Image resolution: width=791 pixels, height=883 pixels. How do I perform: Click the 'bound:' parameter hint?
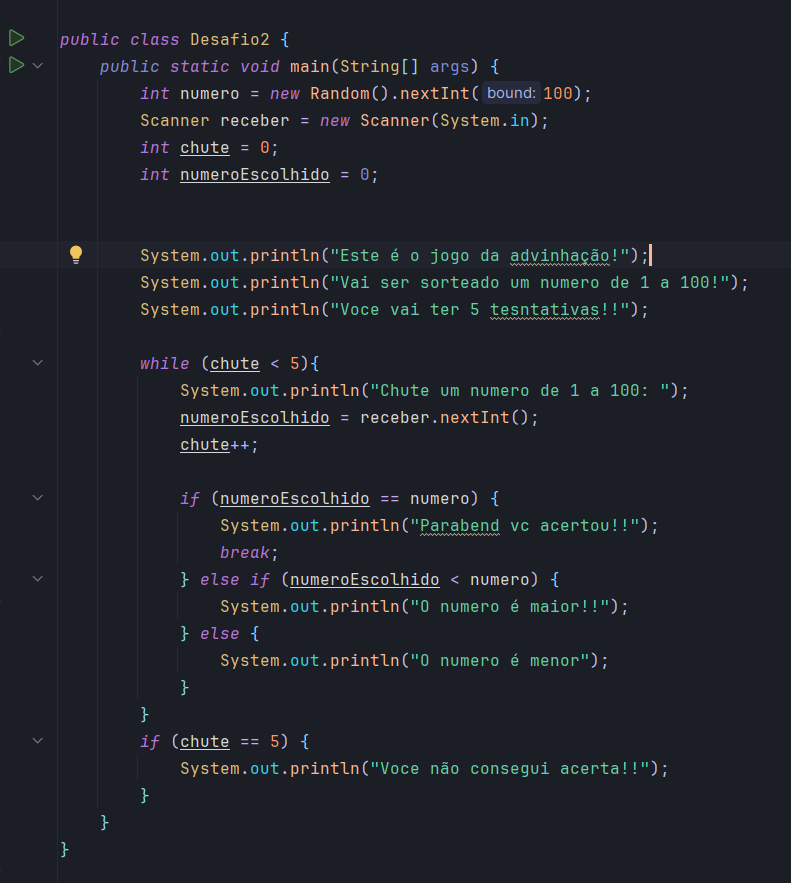click(511, 93)
